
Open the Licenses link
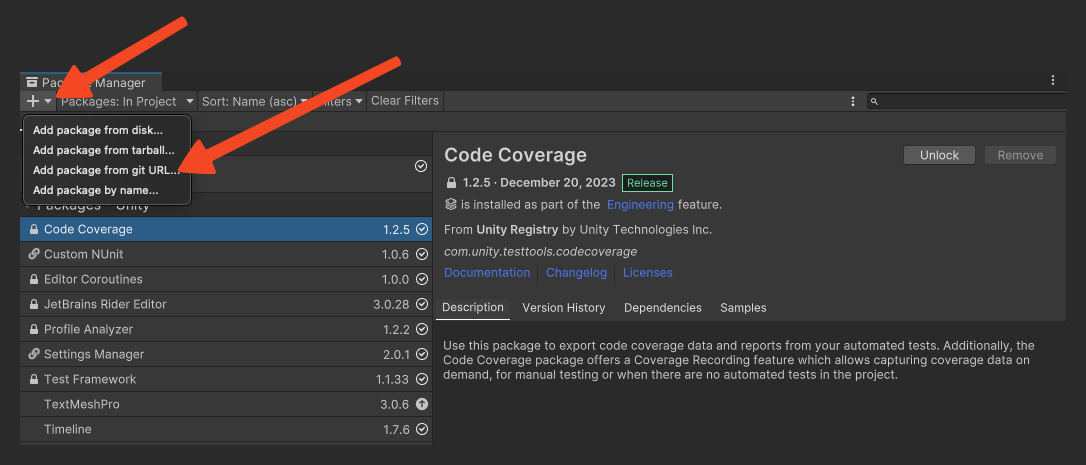648,273
